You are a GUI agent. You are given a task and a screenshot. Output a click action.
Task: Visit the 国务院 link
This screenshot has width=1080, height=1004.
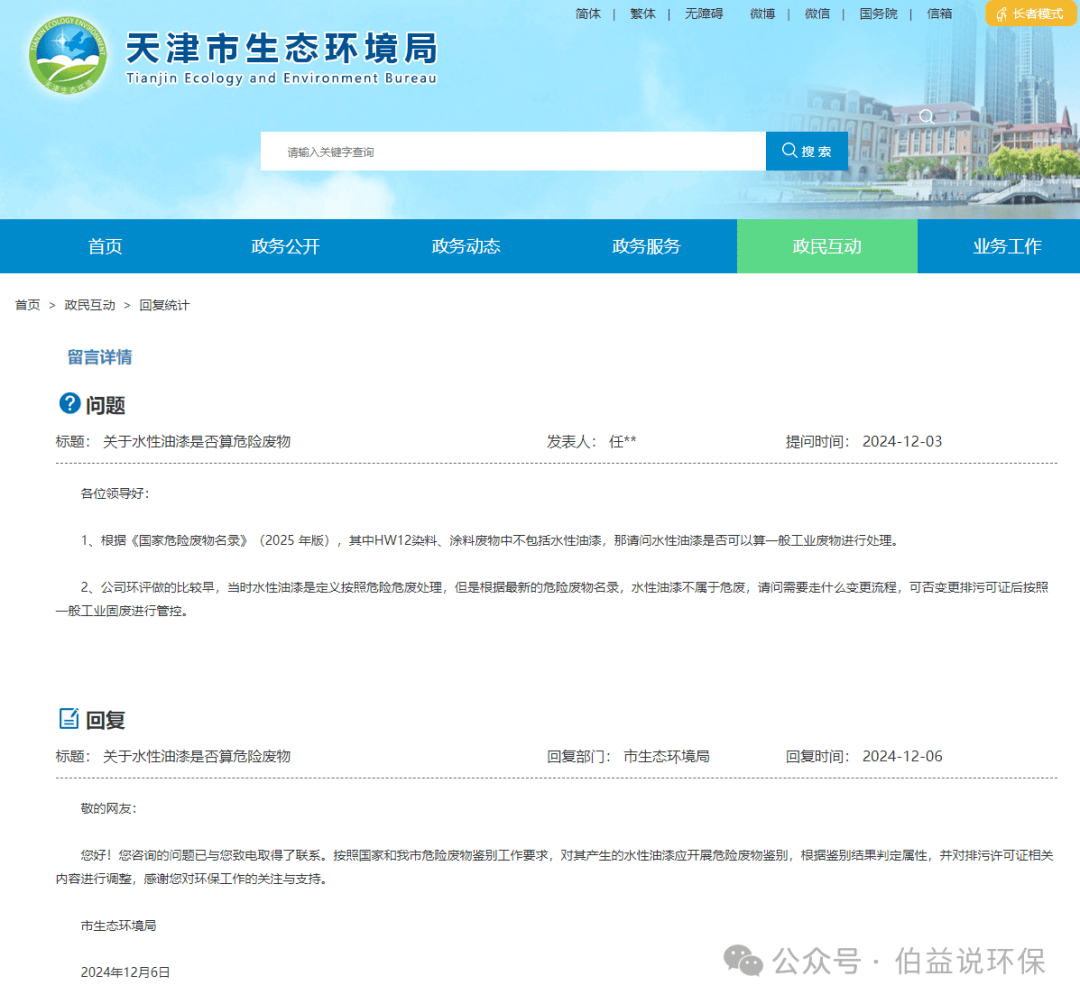[878, 14]
